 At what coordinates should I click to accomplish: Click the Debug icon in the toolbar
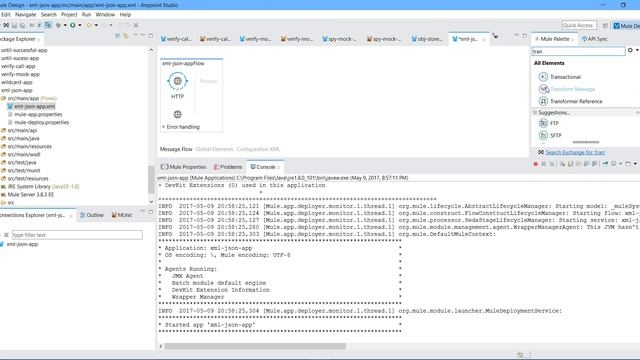coord(58,25)
